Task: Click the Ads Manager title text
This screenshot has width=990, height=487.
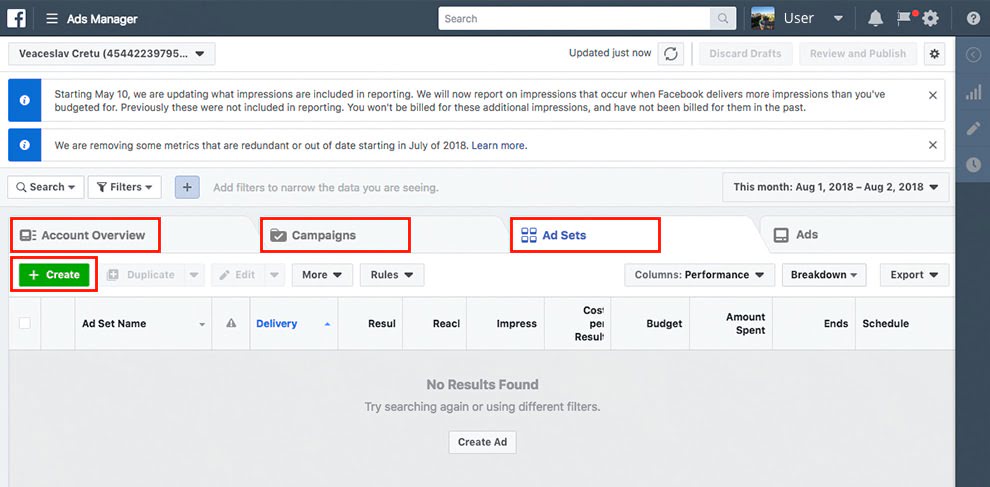Action: [102, 19]
